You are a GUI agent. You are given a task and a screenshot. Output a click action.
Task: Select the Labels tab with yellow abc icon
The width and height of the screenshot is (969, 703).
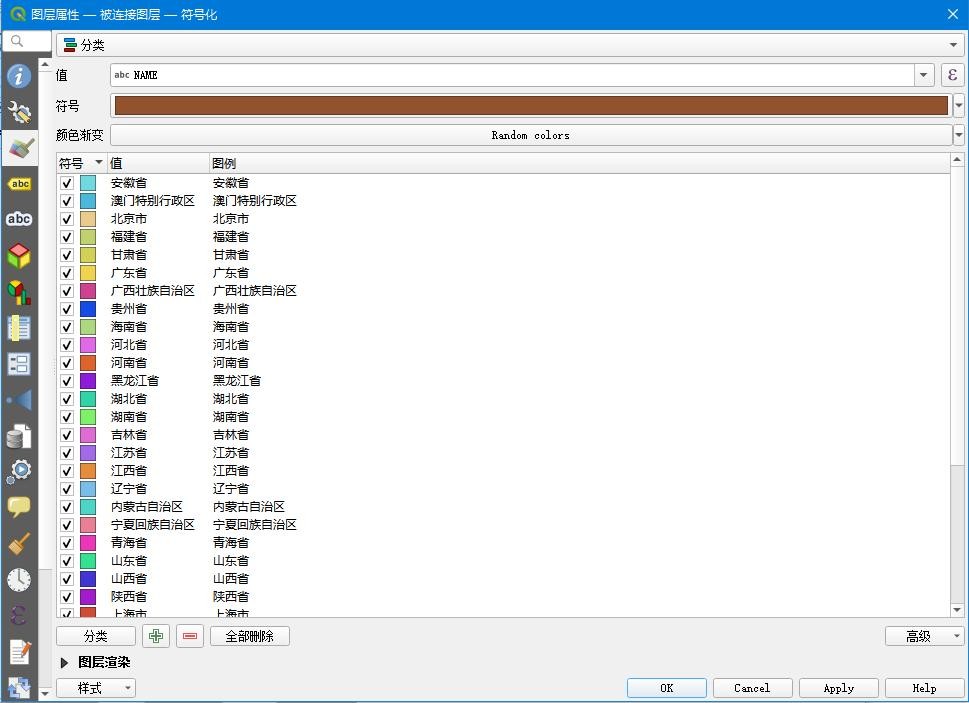[x=19, y=184]
